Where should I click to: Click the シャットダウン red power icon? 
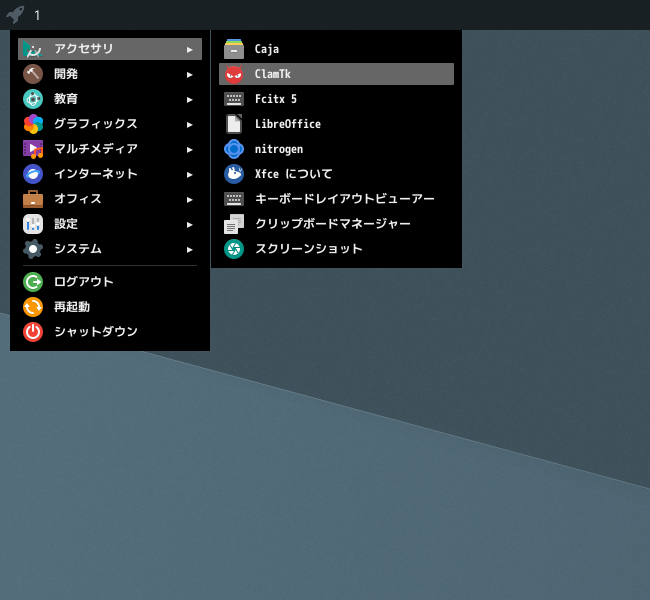[x=33, y=332]
